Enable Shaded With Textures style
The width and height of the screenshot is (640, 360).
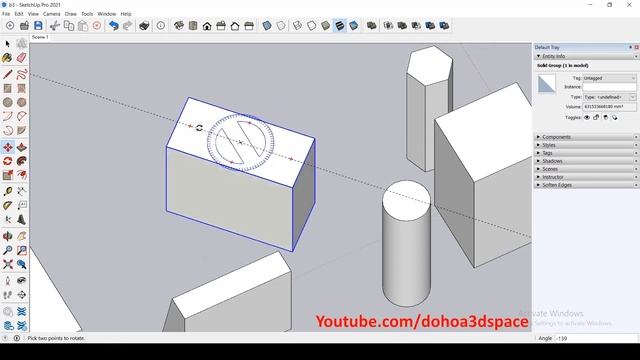340,26
